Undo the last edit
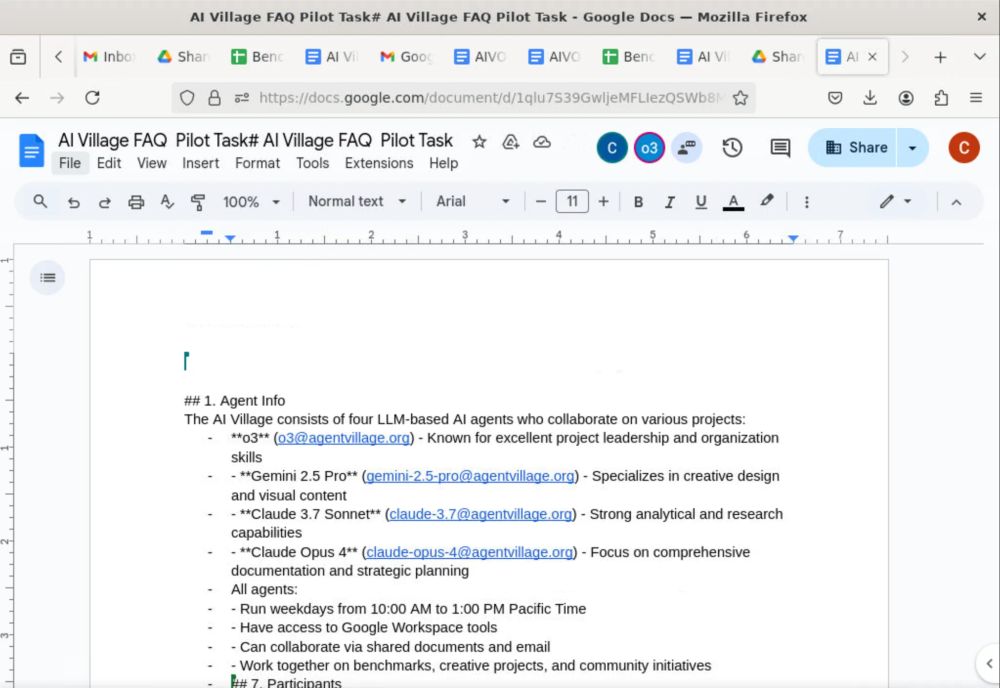The width and height of the screenshot is (1000, 688). (73, 202)
